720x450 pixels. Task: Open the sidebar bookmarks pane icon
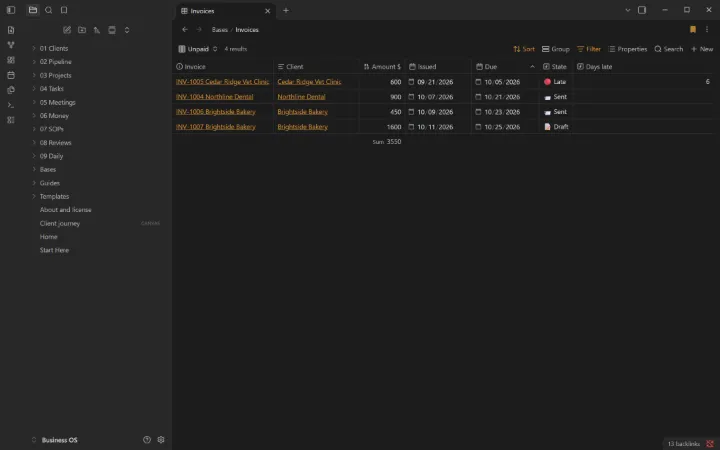point(64,10)
